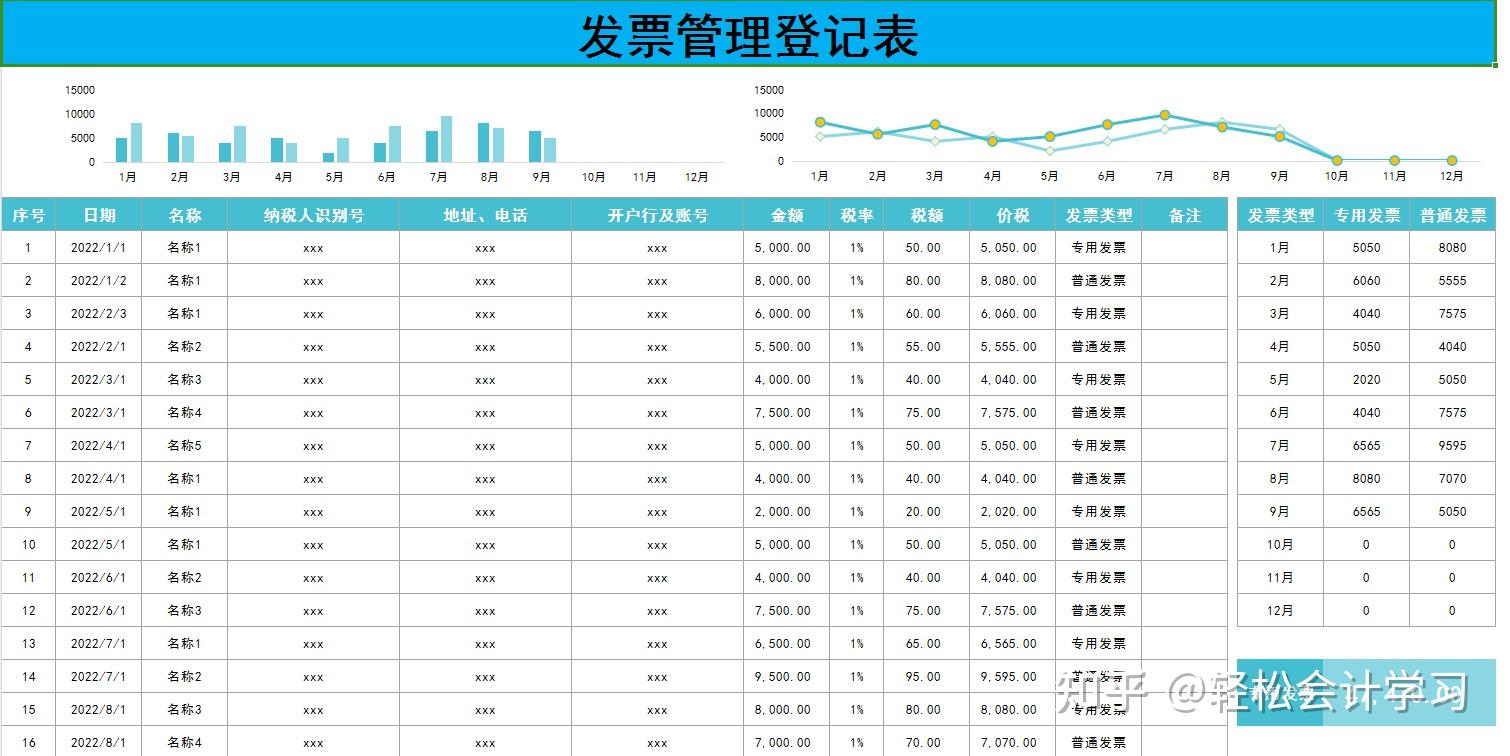The height and width of the screenshot is (756, 1510).
Task: Select the total cell 9,595.00
Action: [1012, 677]
